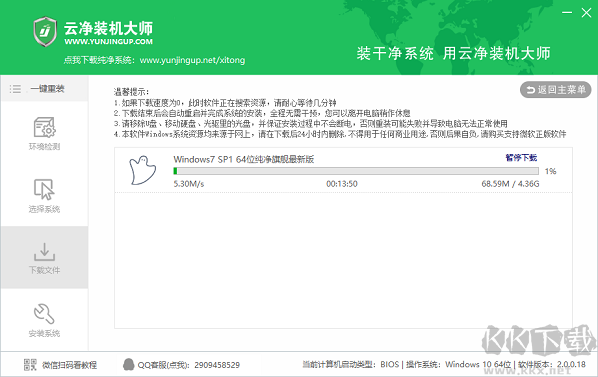Click the 返回主菜单 button
This screenshot has width=598, height=377.
pyautogui.click(x=555, y=90)
